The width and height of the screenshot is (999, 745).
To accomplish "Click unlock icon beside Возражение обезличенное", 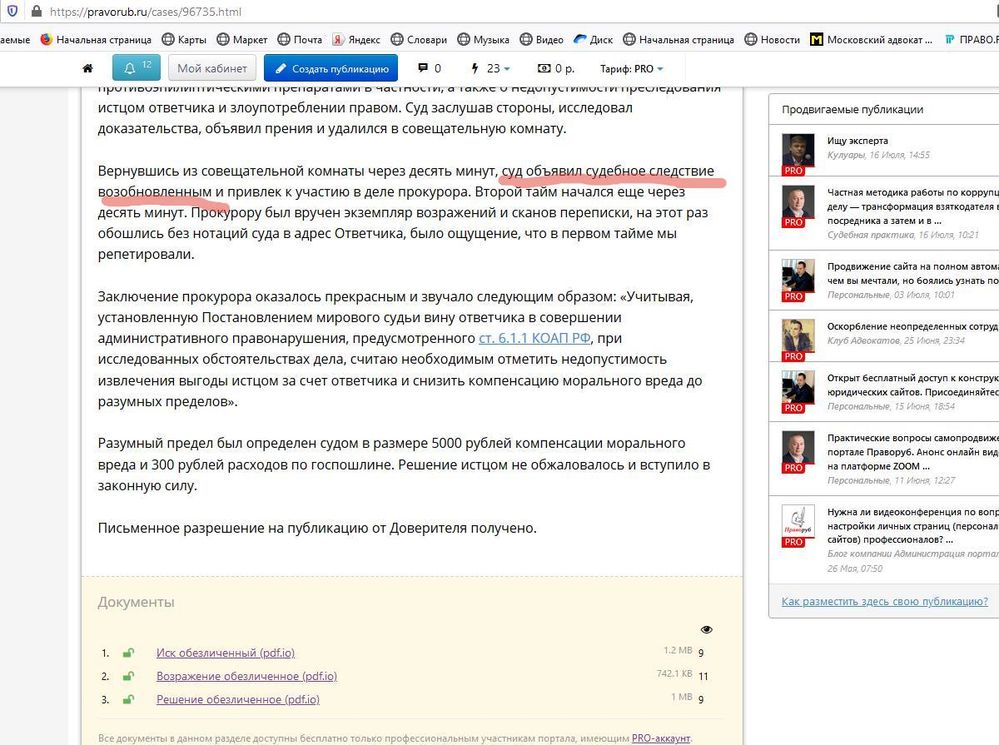I will [x=128, y=676].
